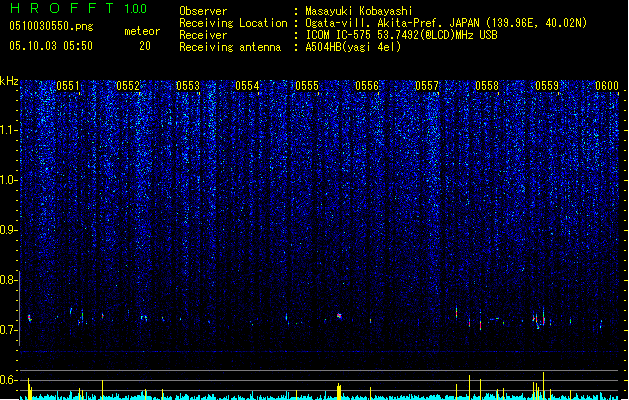This screenshot has width=629, height=400.
Task: Click the location text Ogata-vill. Akita-Pref. JAPAN
Action: tap(392, 23)
